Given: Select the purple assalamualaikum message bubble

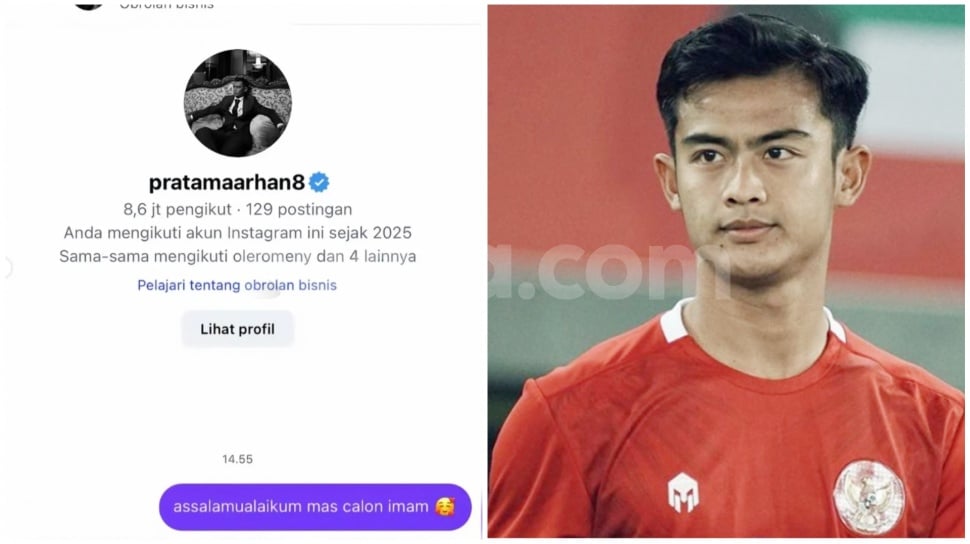Looking at the screenshot, I should (315, 507).
